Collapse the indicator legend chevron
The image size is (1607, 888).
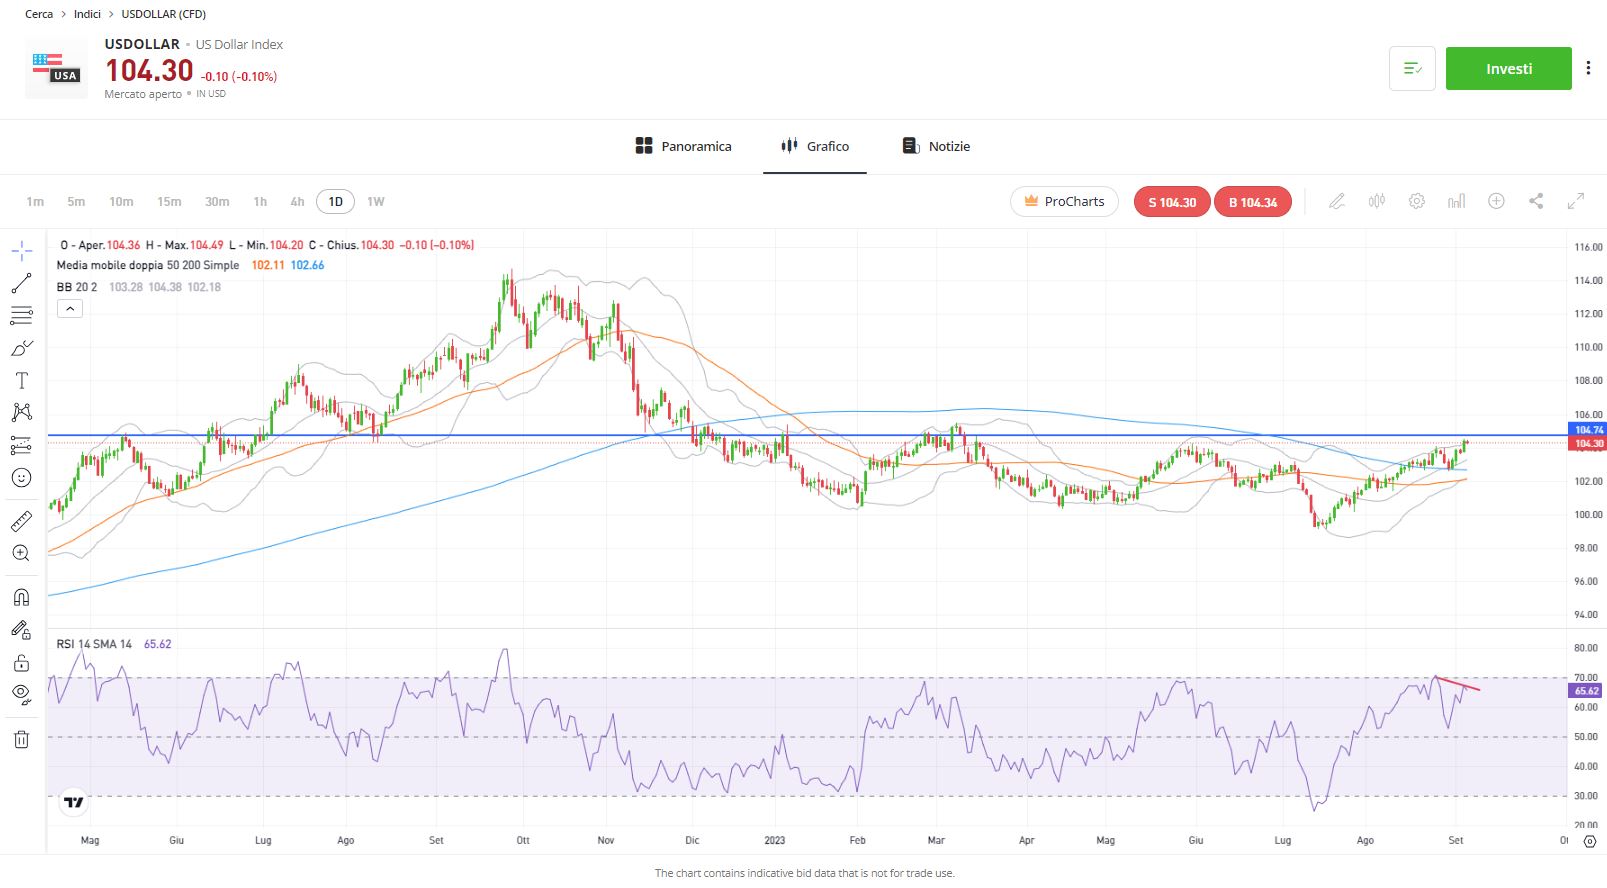pyautogui.click(x=70, y=309)
